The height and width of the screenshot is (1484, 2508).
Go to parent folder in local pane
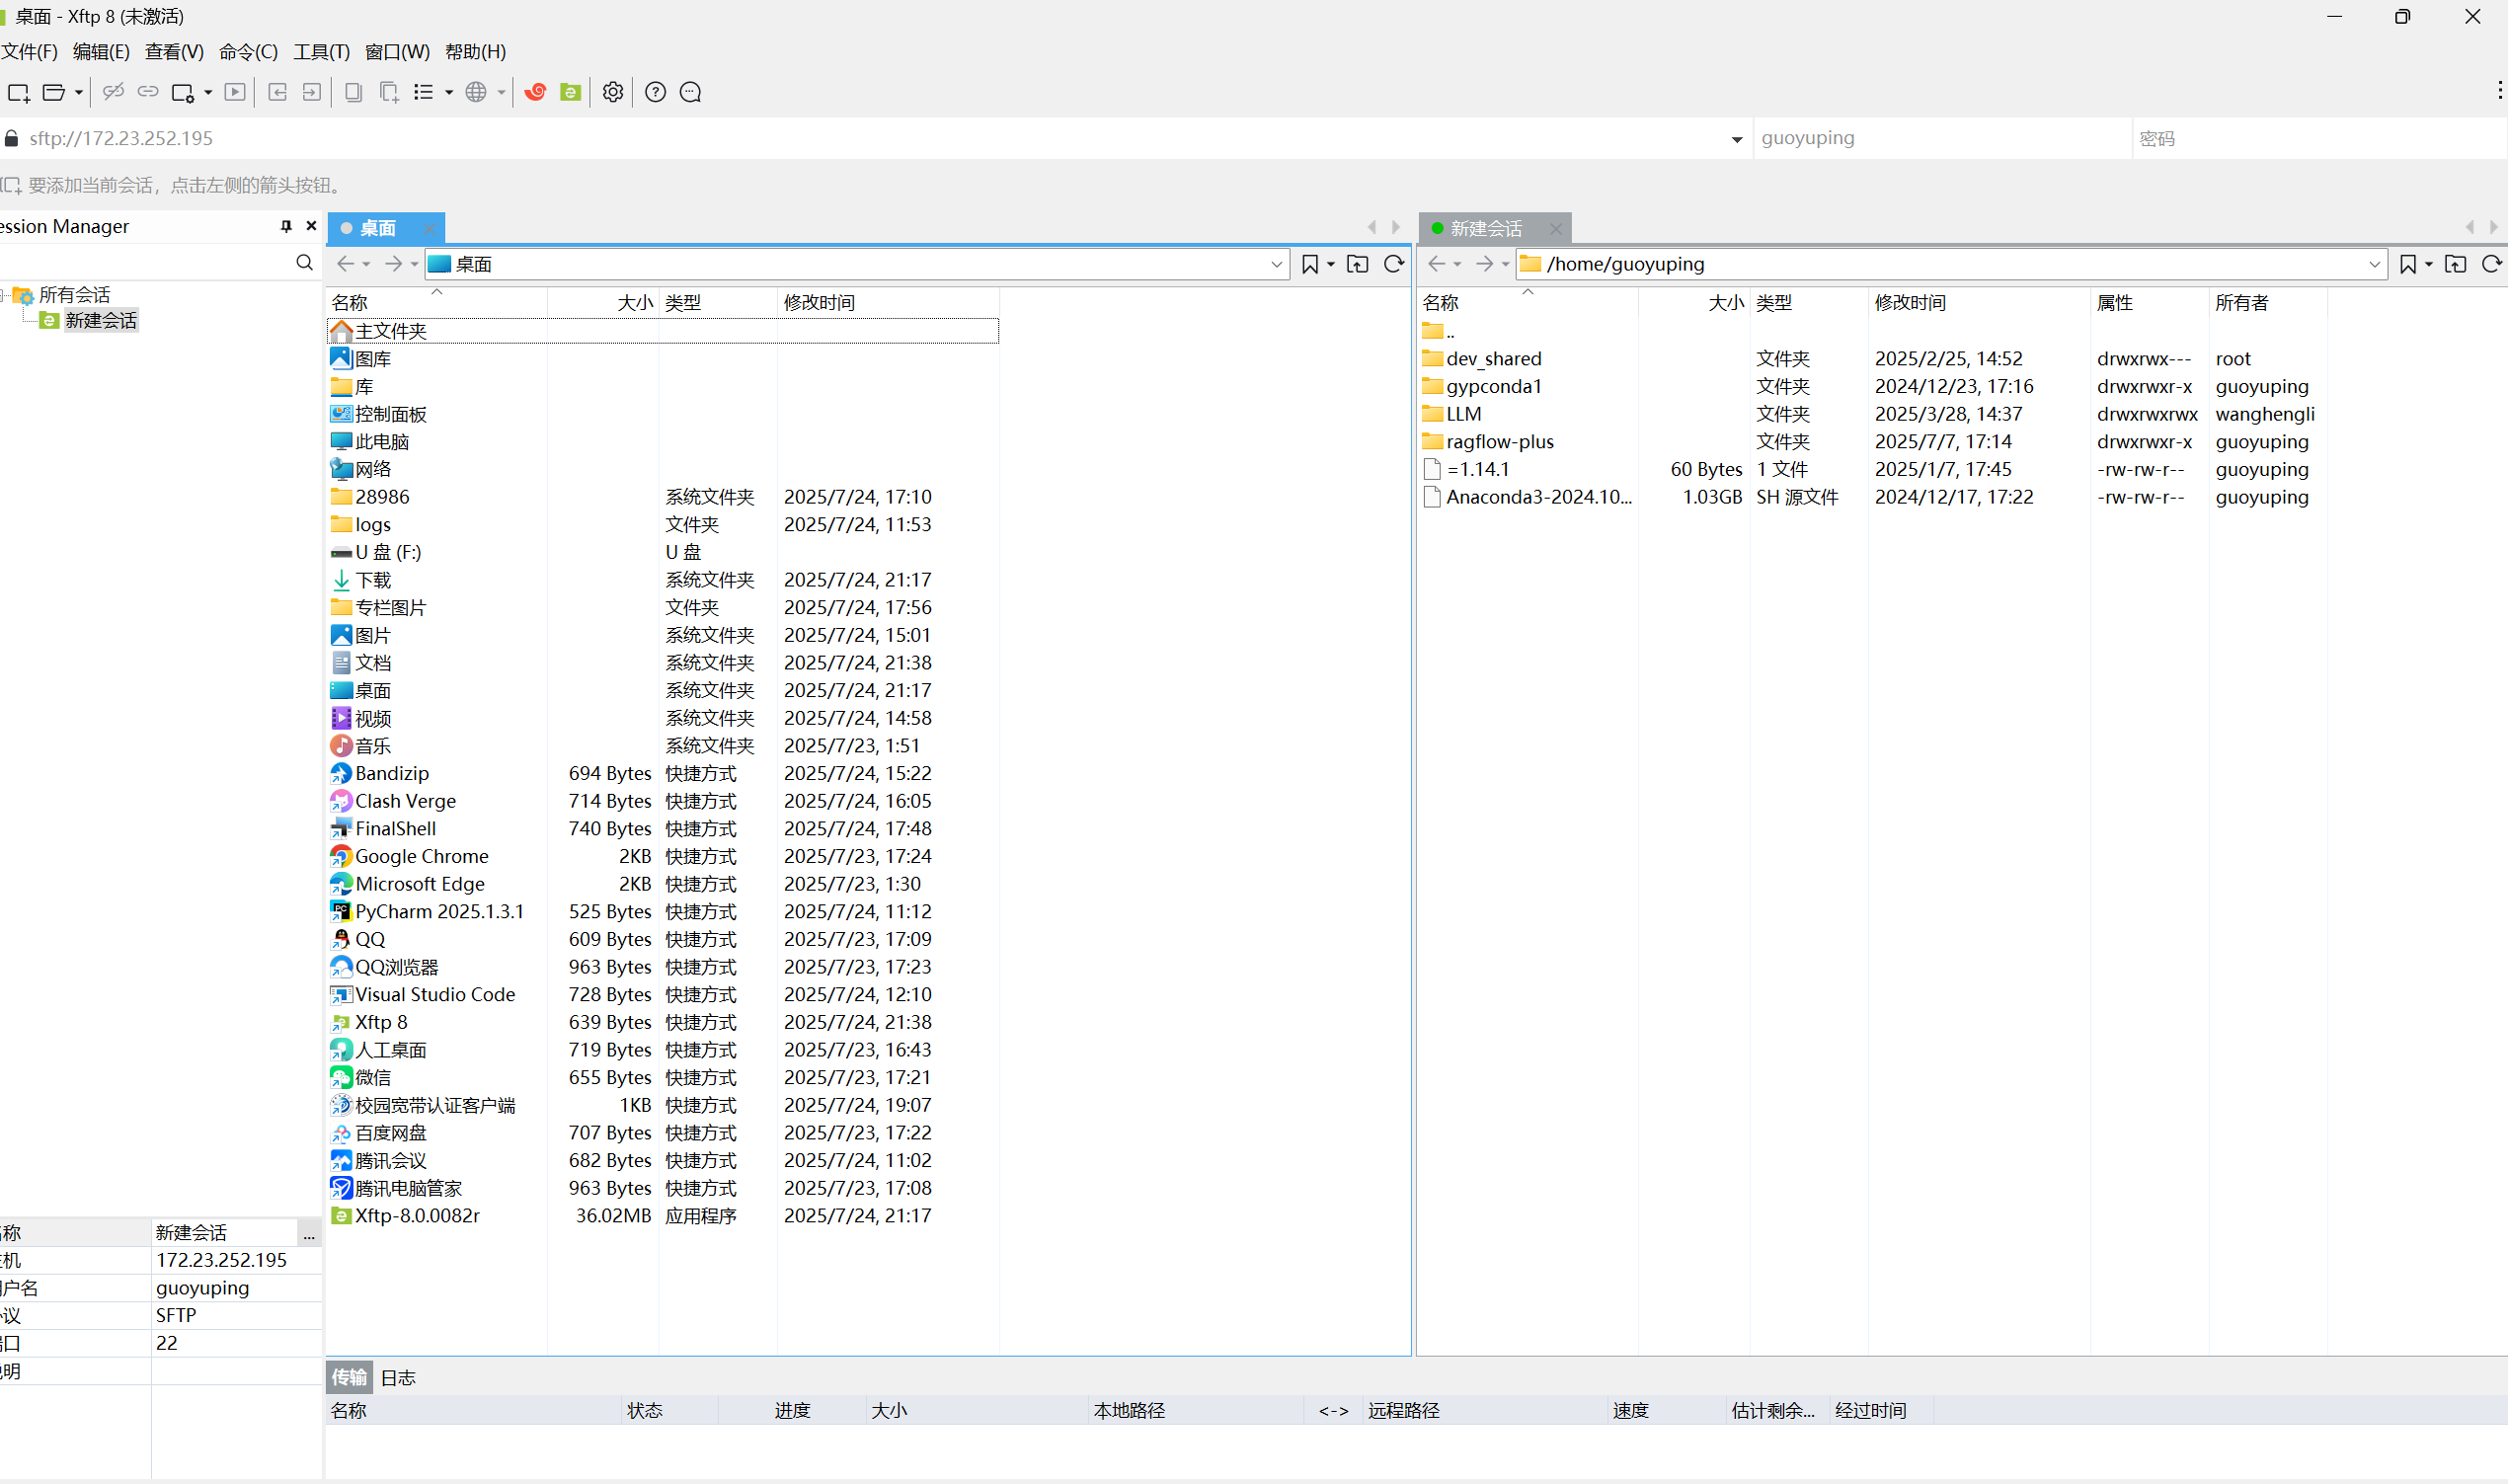(1357, 263)
